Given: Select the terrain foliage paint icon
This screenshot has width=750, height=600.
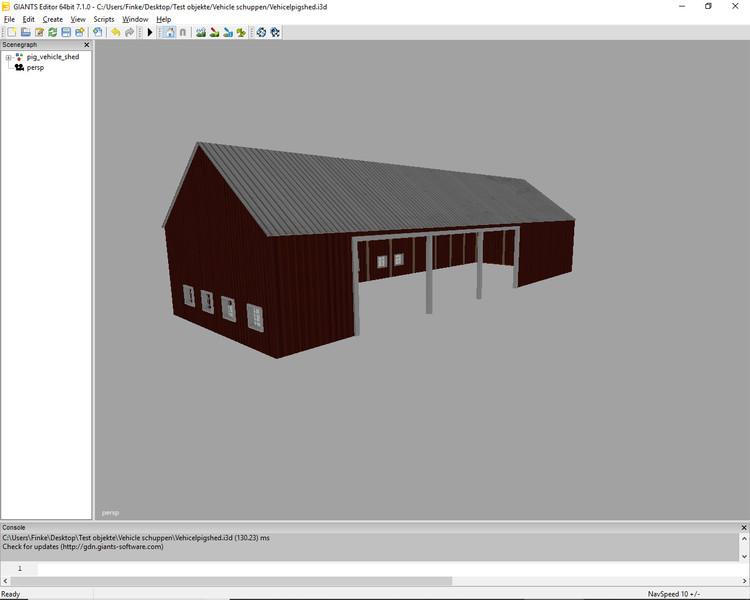Looking at the screenshot, I should 240,32.
